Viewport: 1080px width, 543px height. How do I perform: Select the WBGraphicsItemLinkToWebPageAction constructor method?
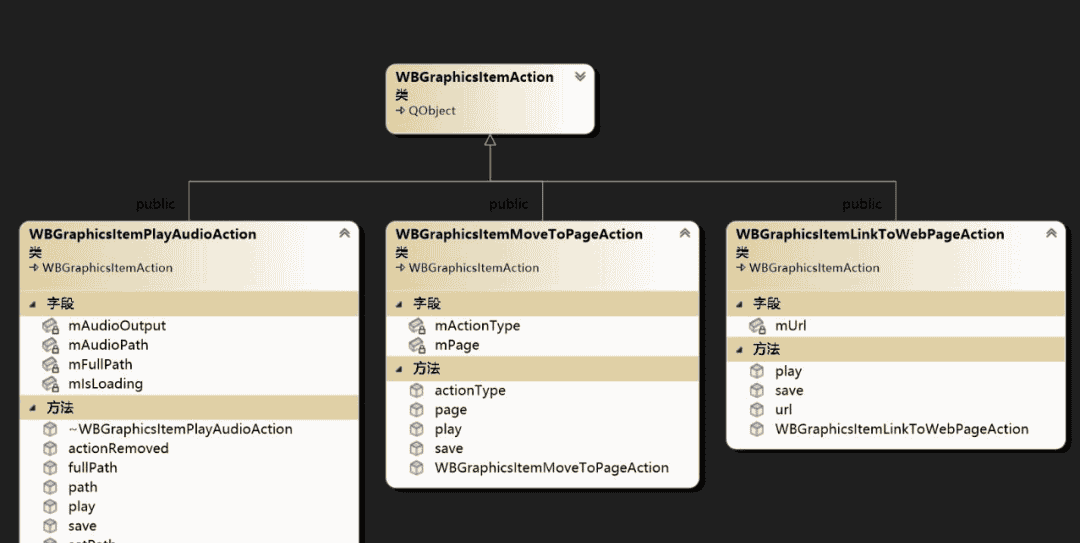(x=901, y=429)
